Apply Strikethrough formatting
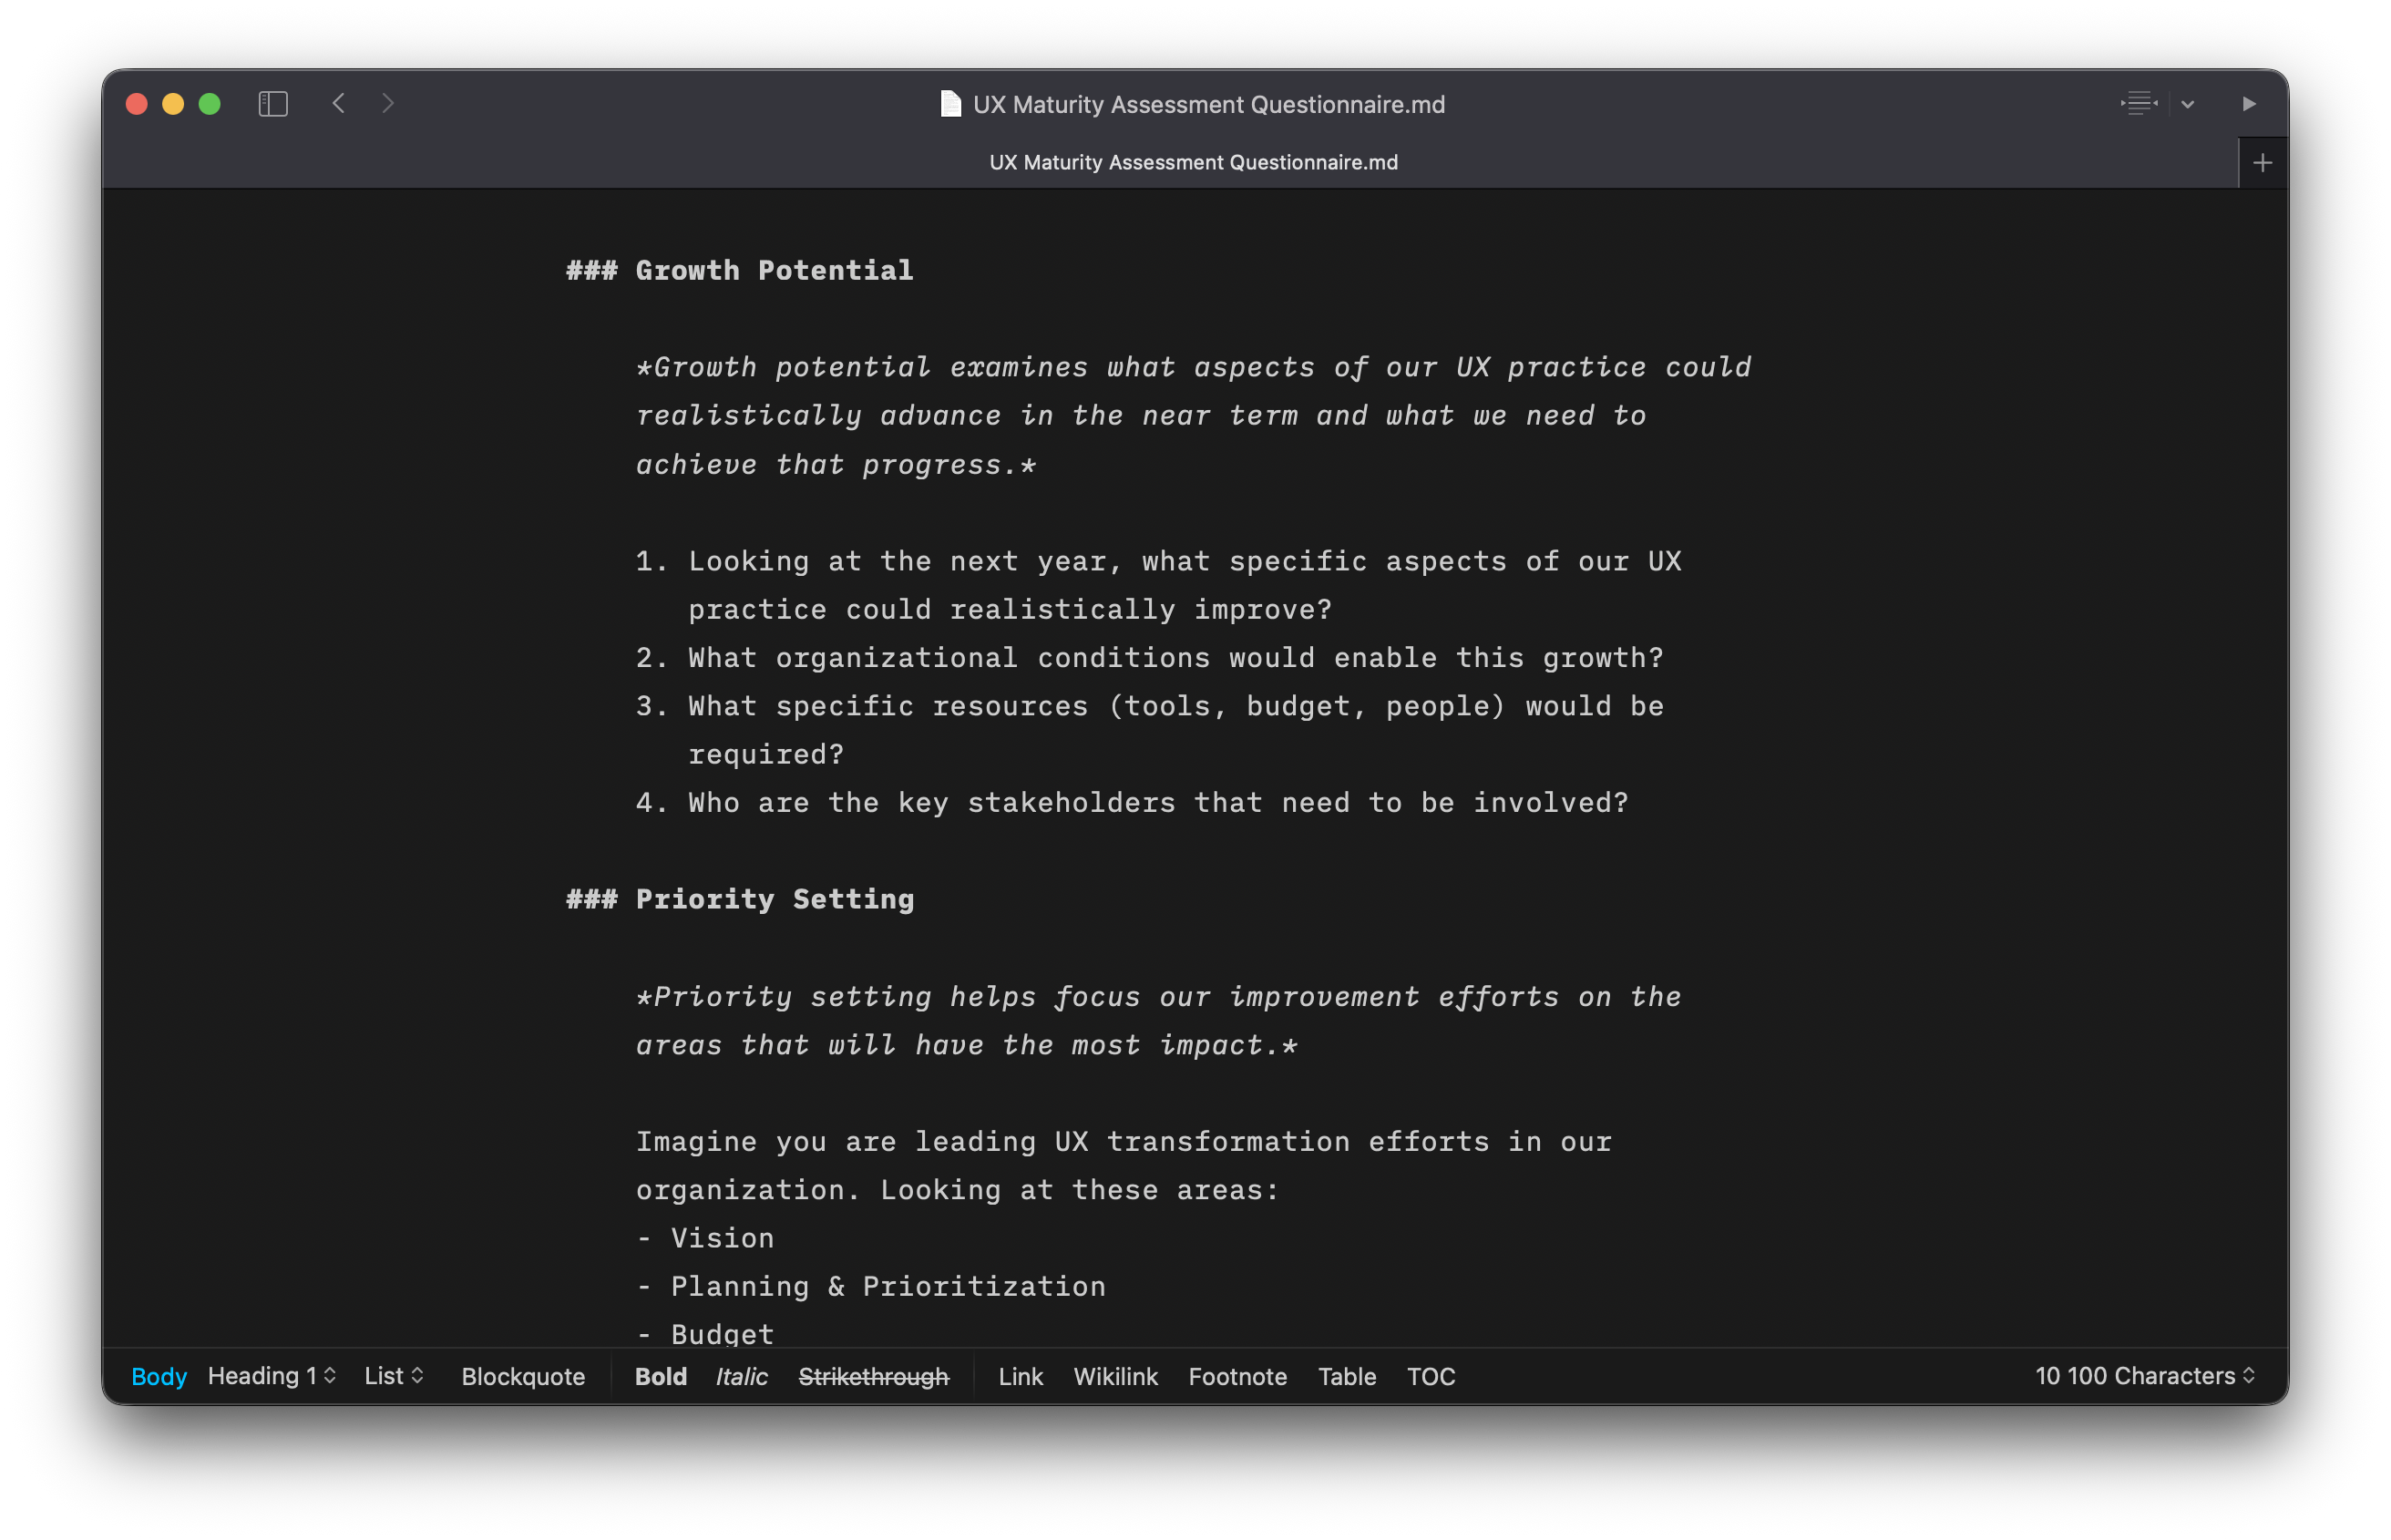This screenshot has width=2391, height=1540. pyautogui.click(x=873, y=1376)
